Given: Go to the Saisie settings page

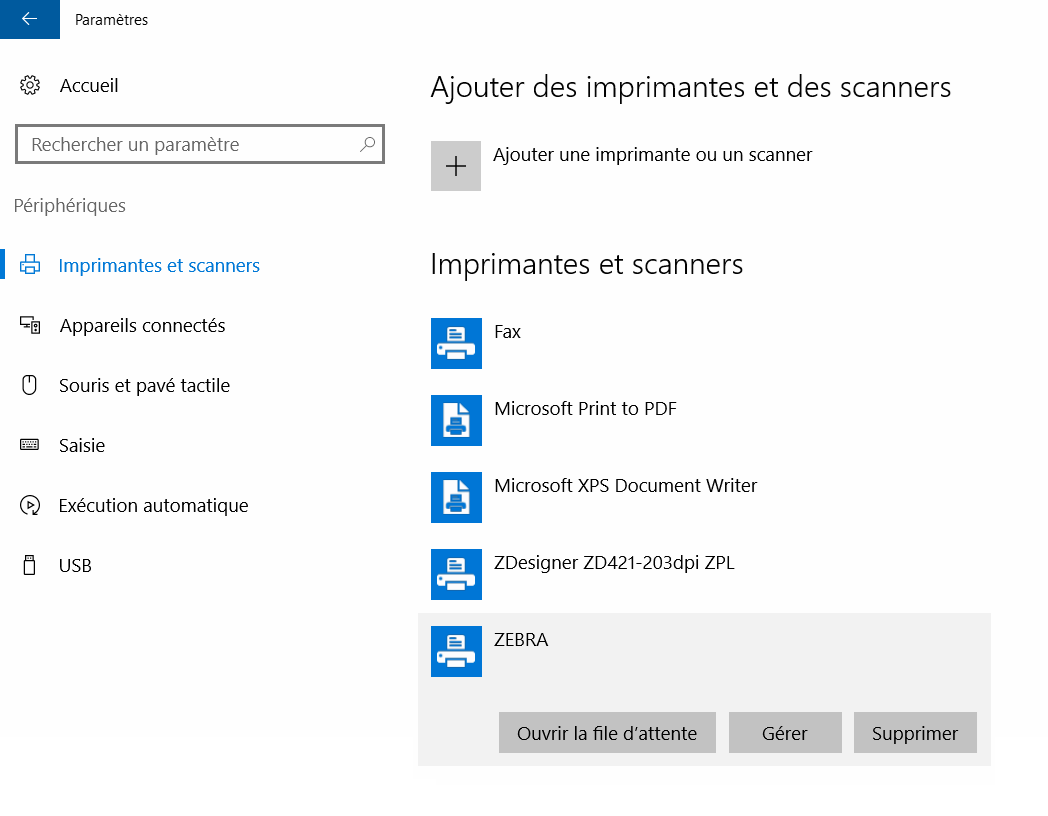Looking at the screenshot, I should tap(82, 446).
